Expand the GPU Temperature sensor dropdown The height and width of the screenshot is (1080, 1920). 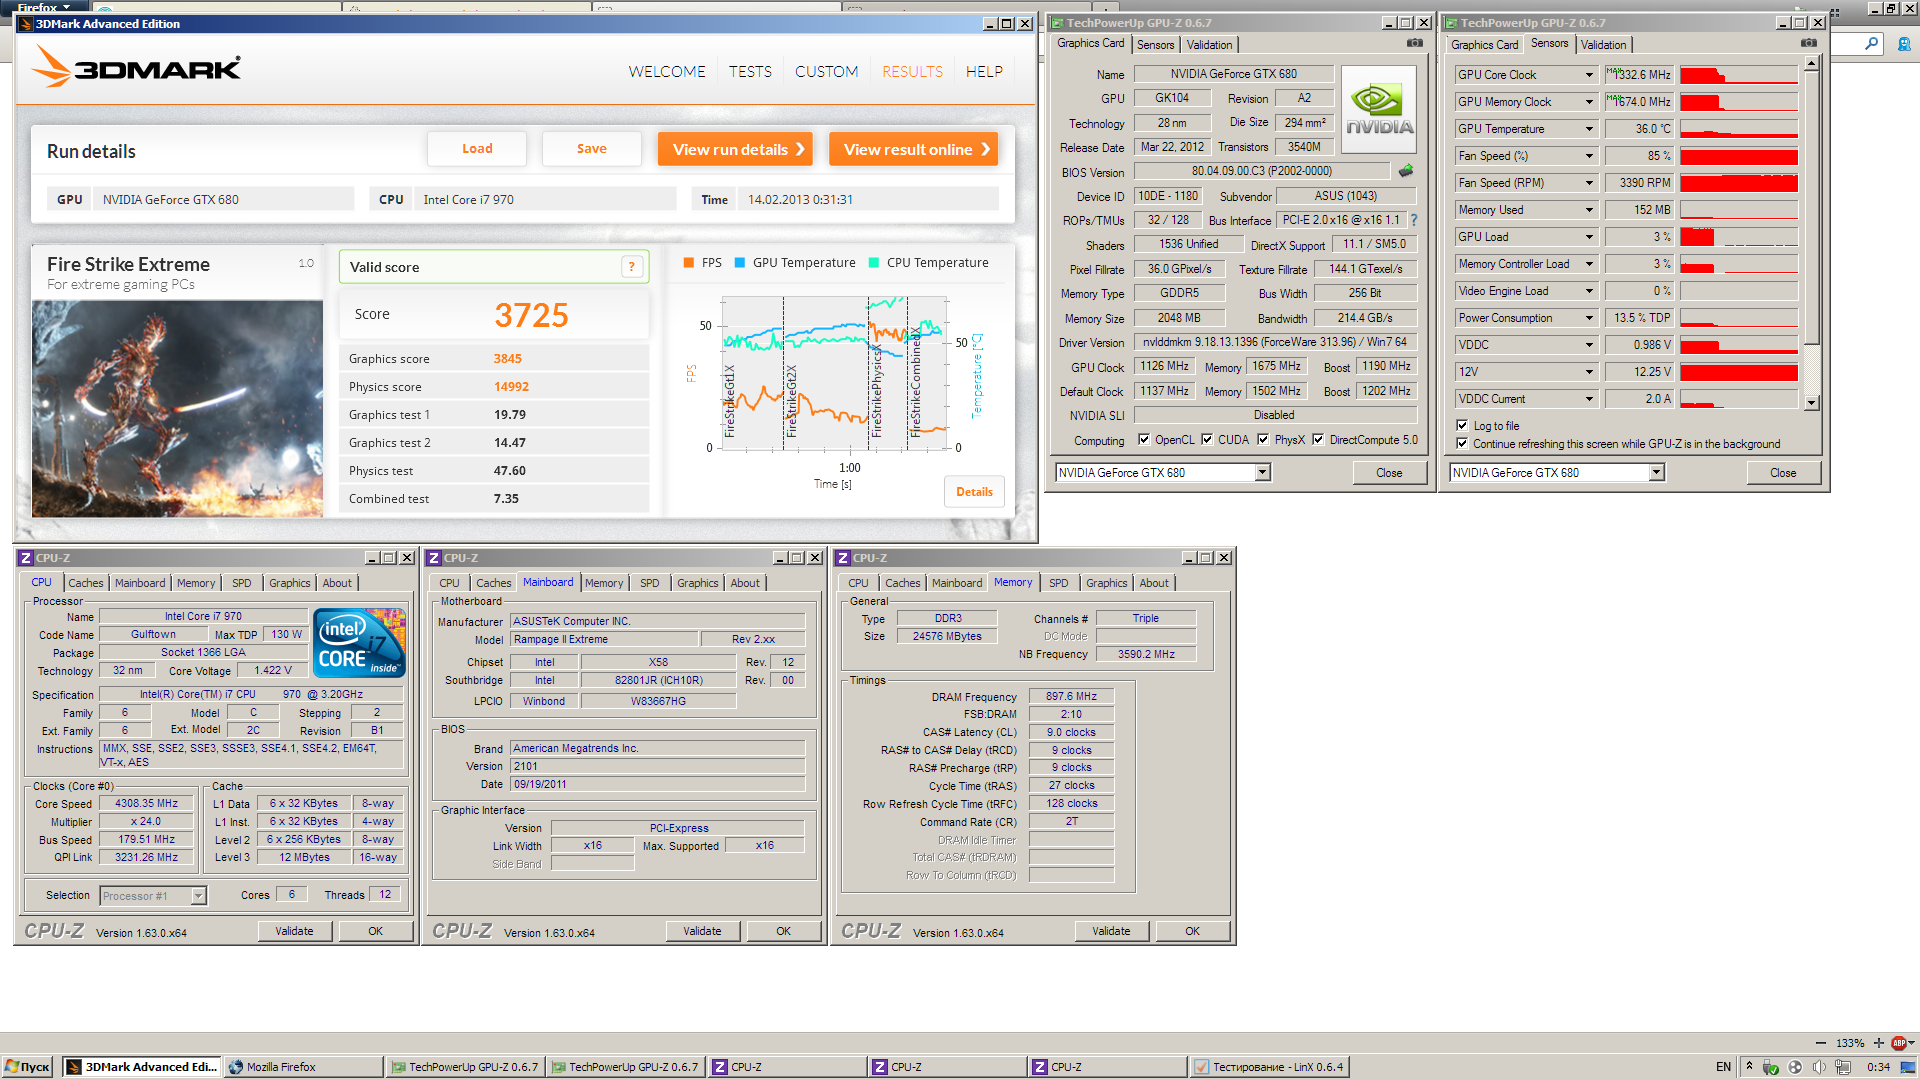pyautogui.click(x=1589, y=129)
